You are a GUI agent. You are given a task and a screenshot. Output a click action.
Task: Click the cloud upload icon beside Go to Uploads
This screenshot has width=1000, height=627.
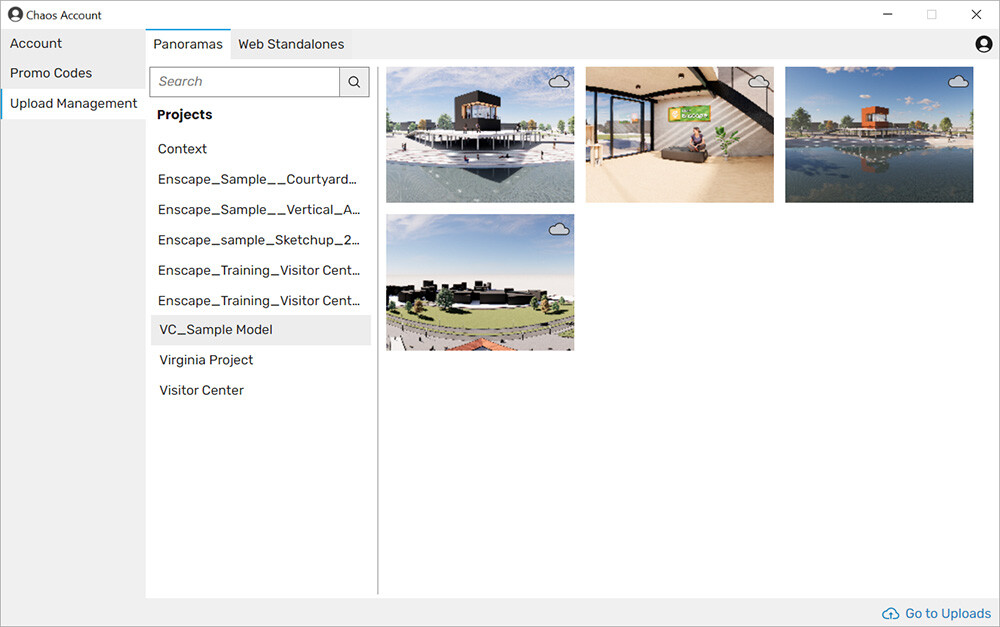[889, 613]
